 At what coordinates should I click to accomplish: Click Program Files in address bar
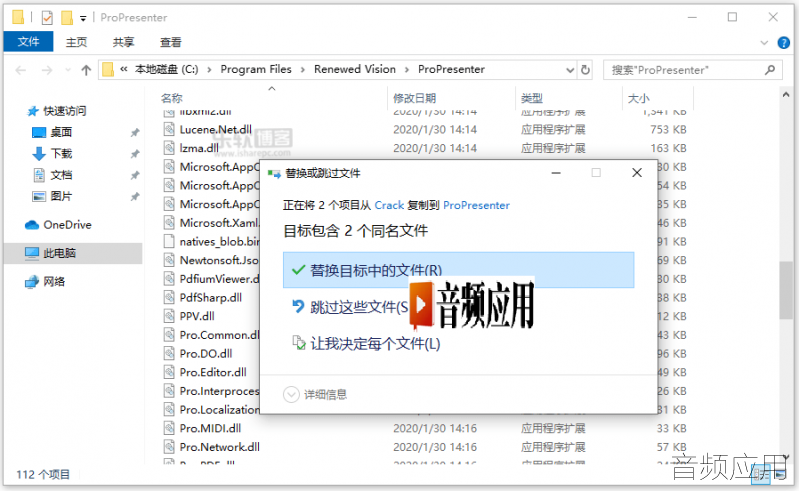256,69
